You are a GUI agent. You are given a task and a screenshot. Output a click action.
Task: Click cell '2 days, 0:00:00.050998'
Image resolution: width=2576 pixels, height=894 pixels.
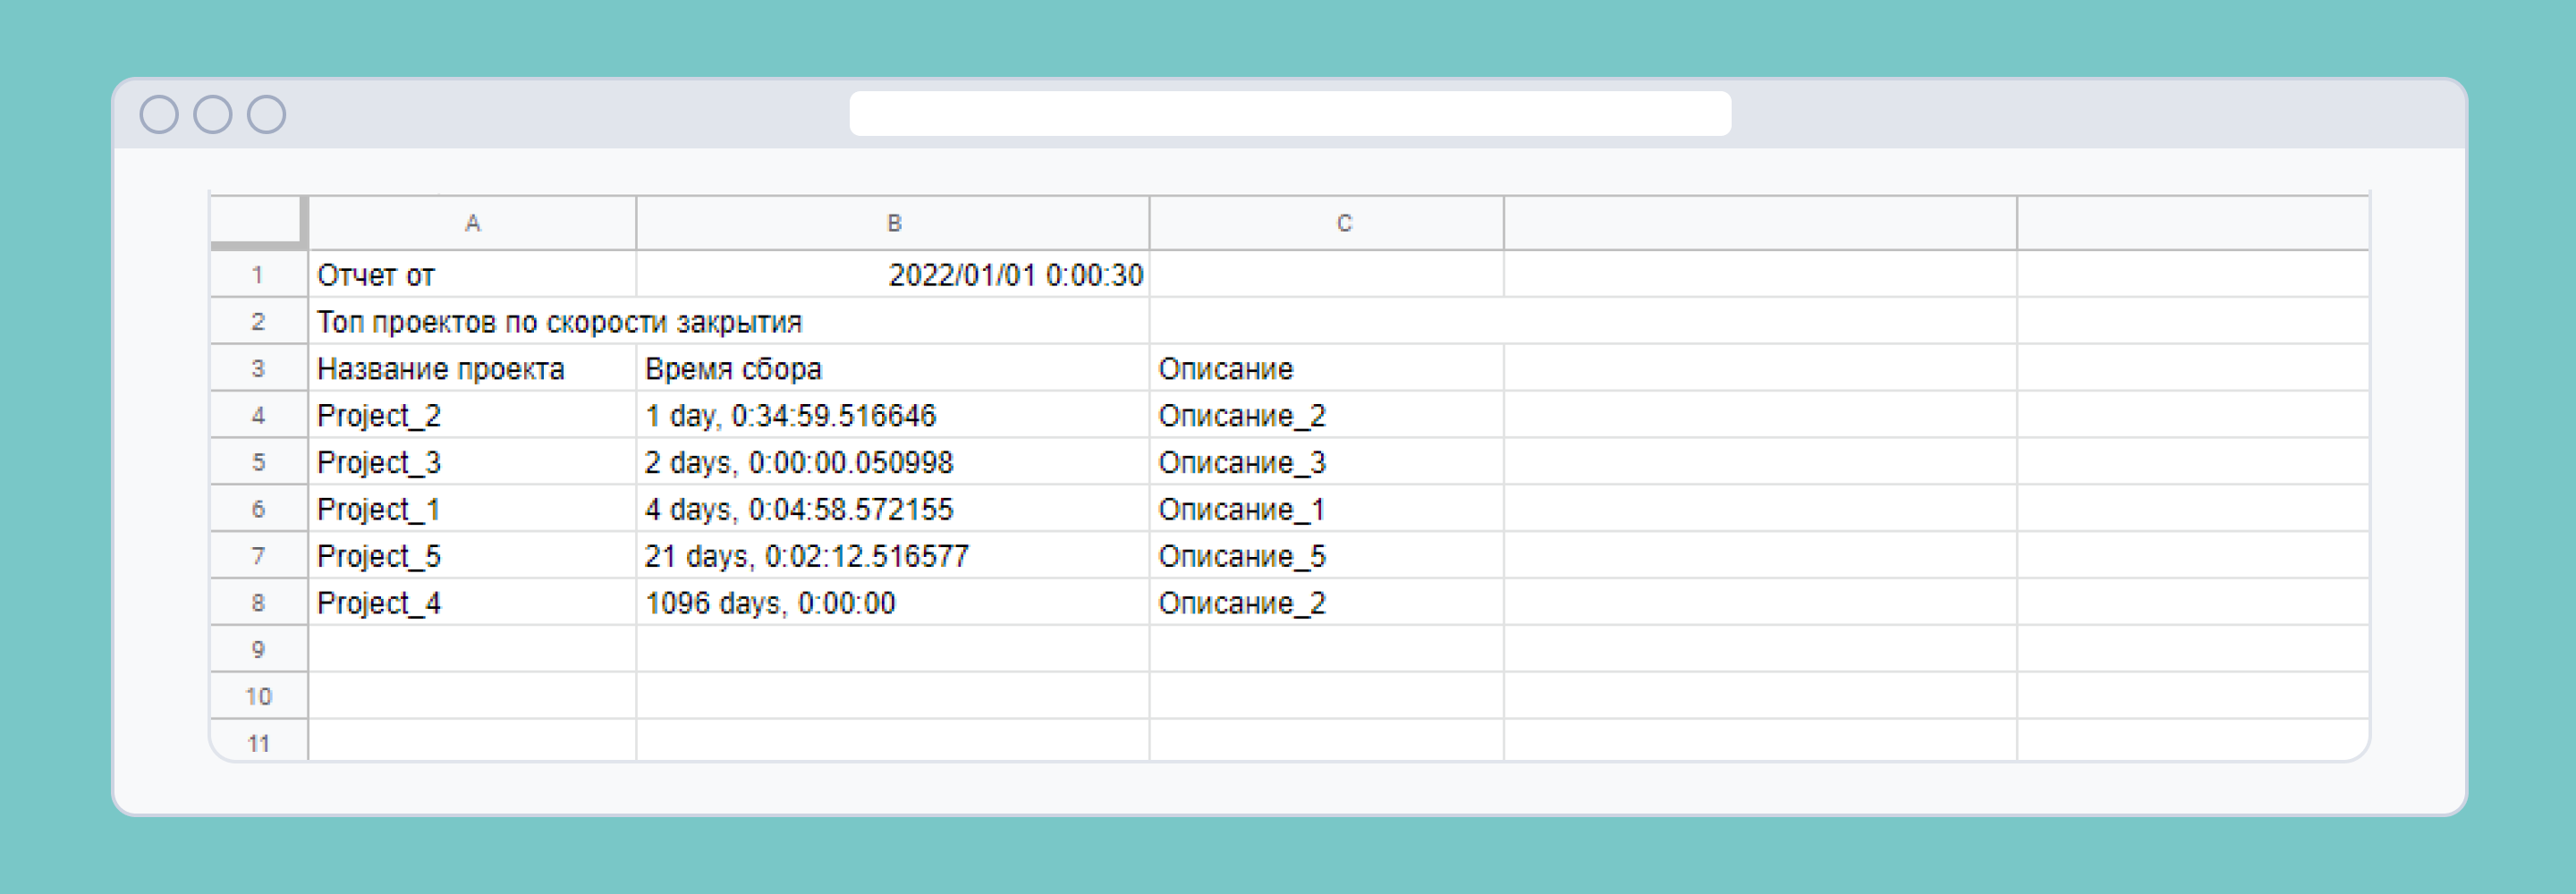point(893,462)
